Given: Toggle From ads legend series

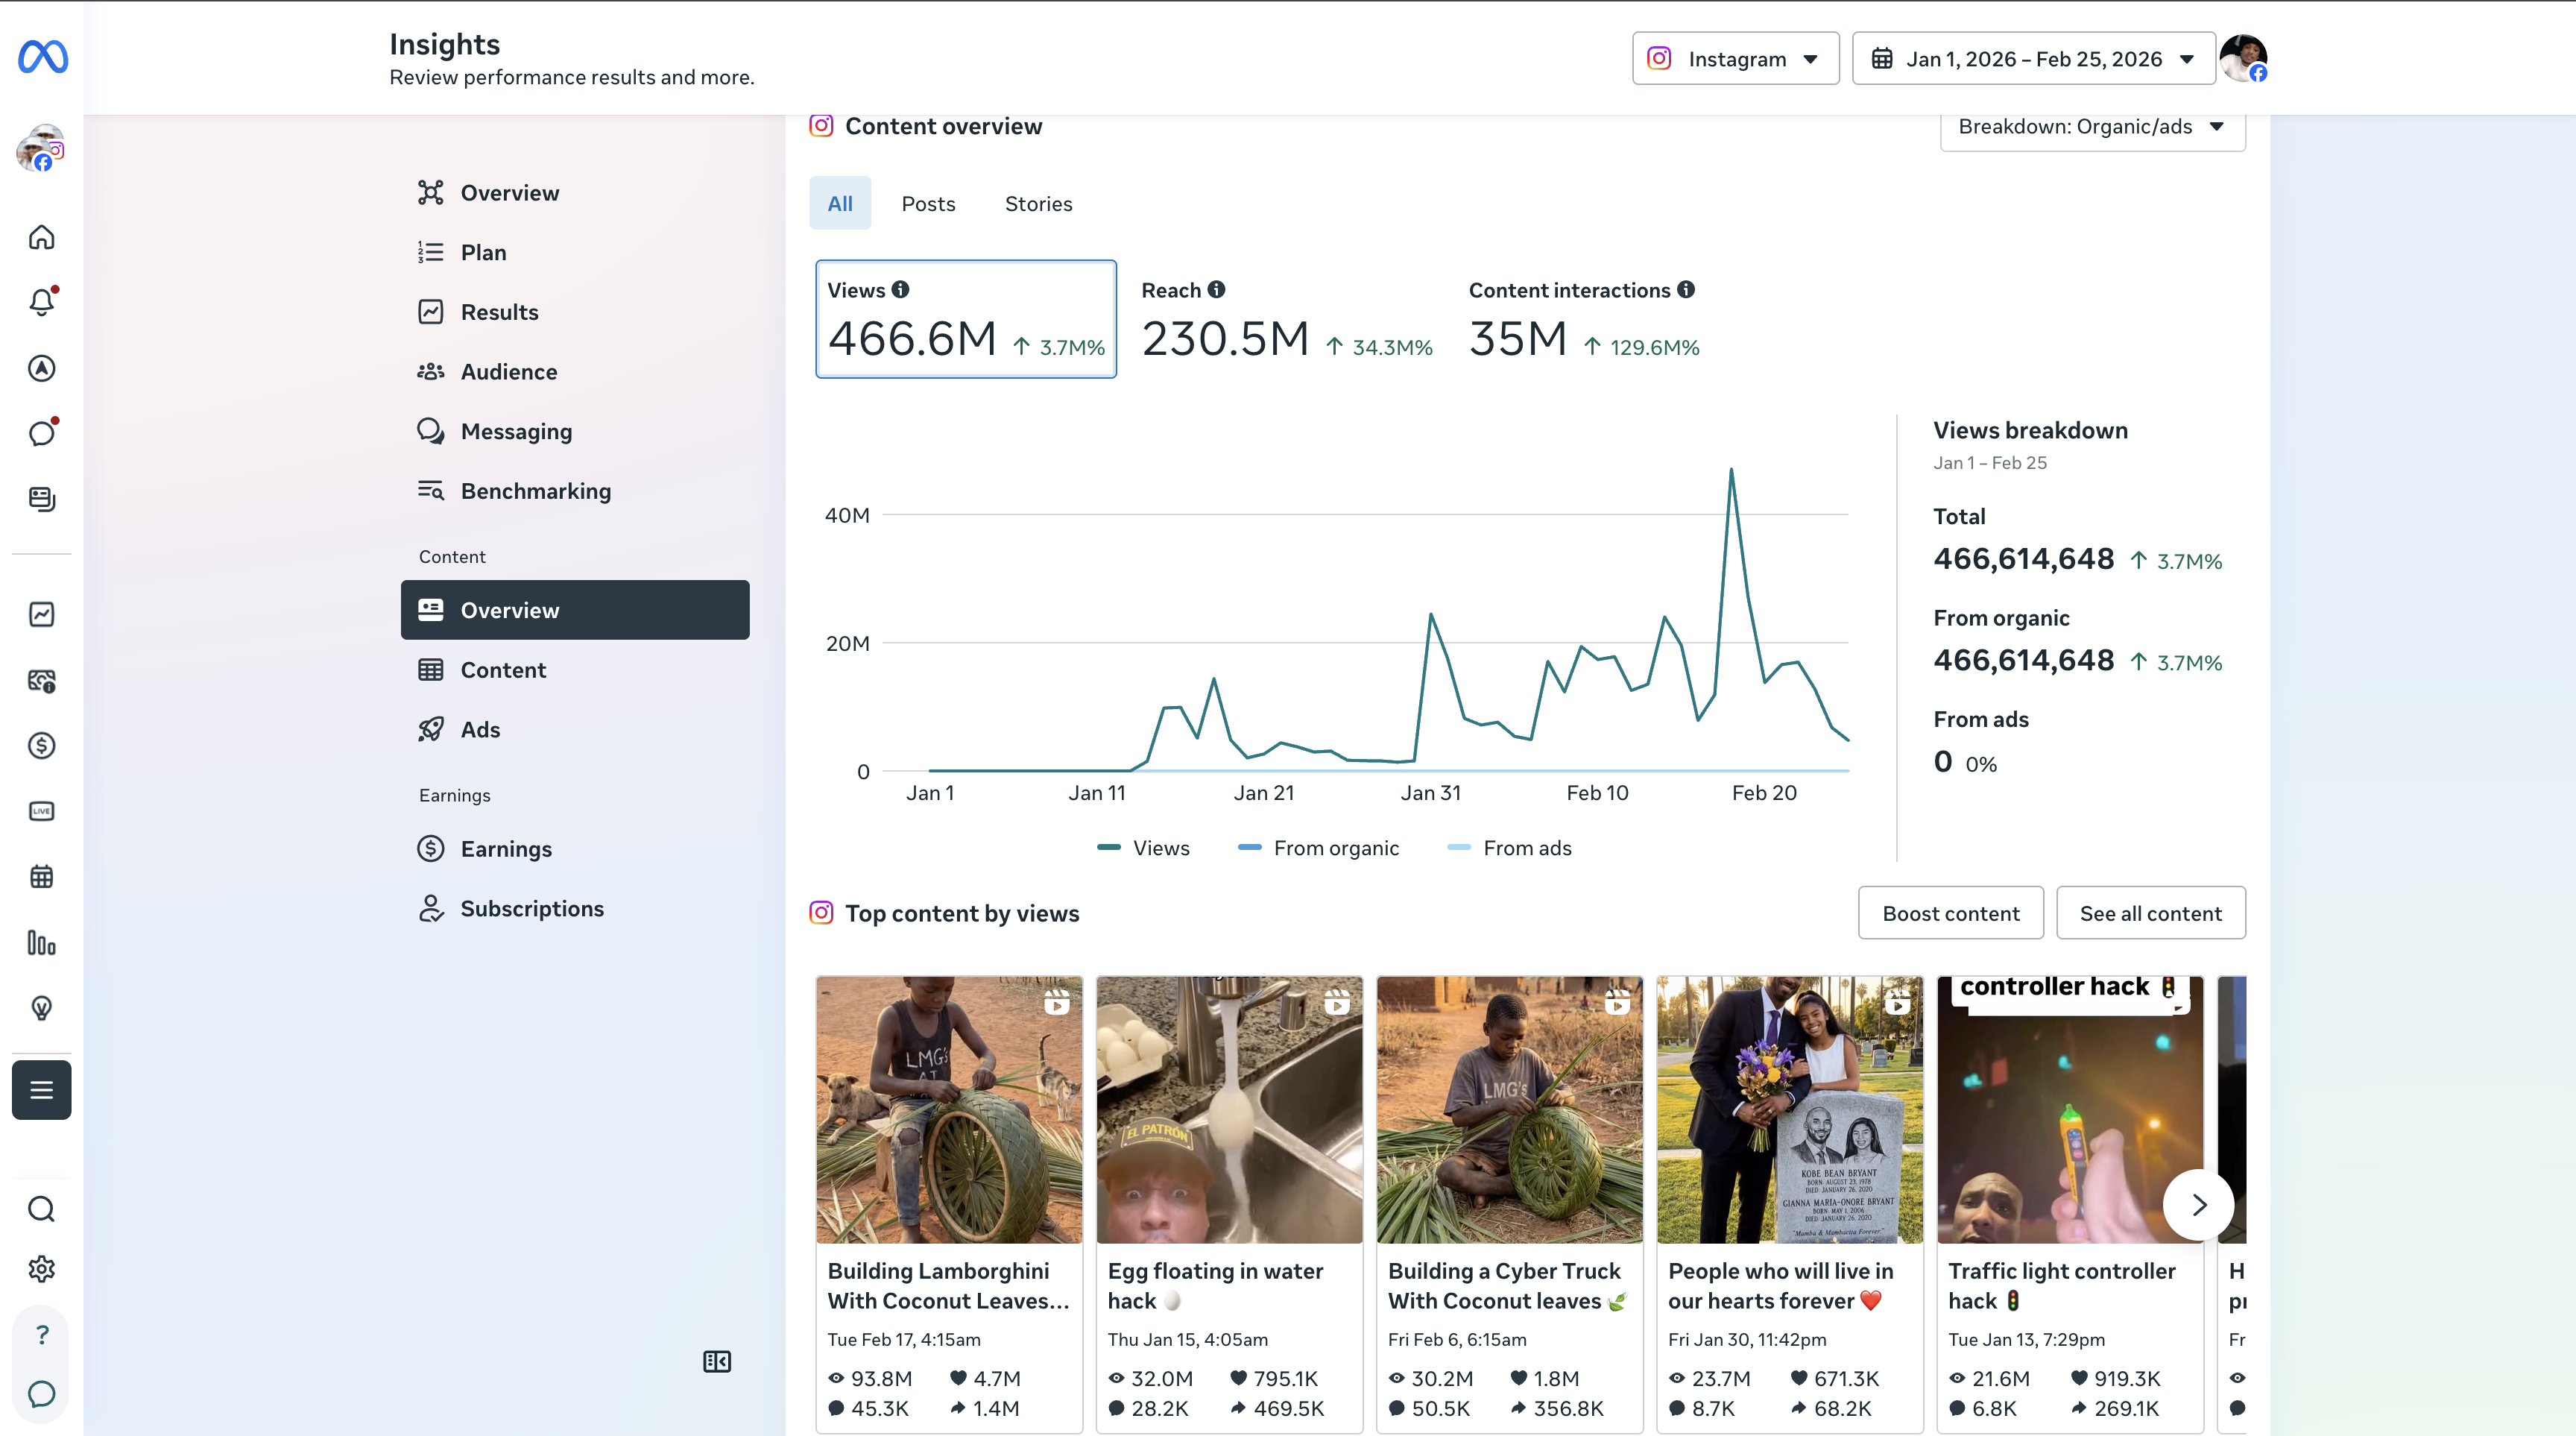Looking at the screenshot, I should pyautogui.click(x=1509, y=848).
